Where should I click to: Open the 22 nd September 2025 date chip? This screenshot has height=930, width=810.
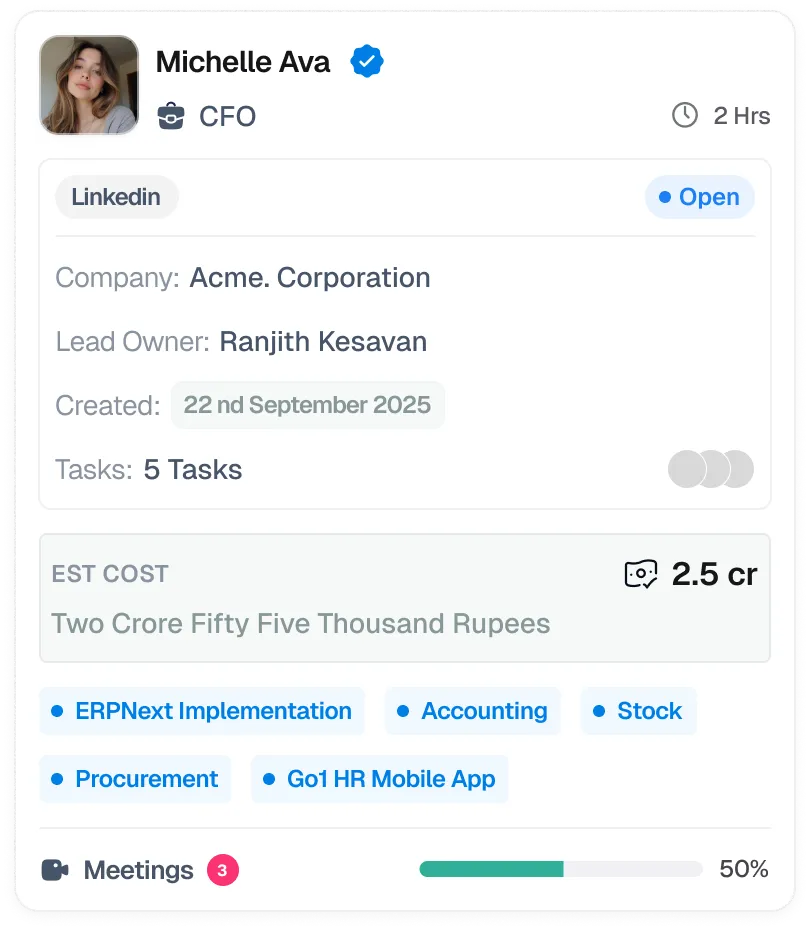point(307,405)
